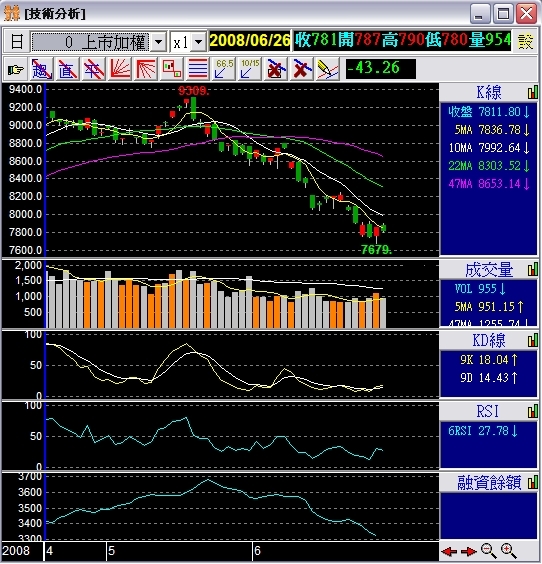Click the app icon in the title bar

point(12,13)
